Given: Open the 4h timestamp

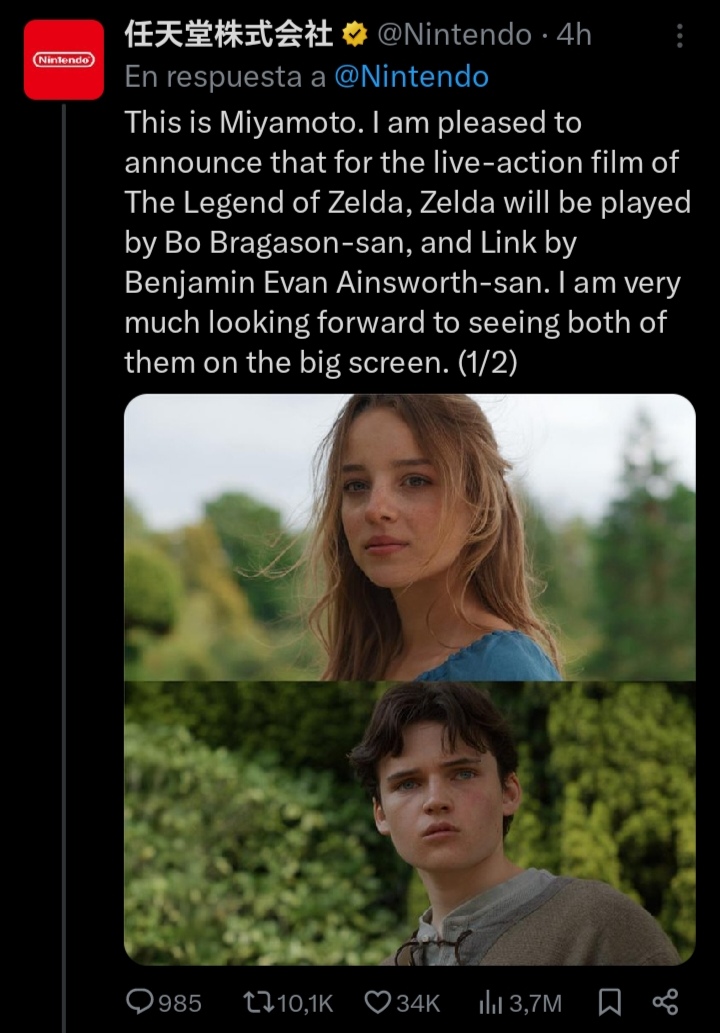Looking at the screenshot, I should [574, 35].
